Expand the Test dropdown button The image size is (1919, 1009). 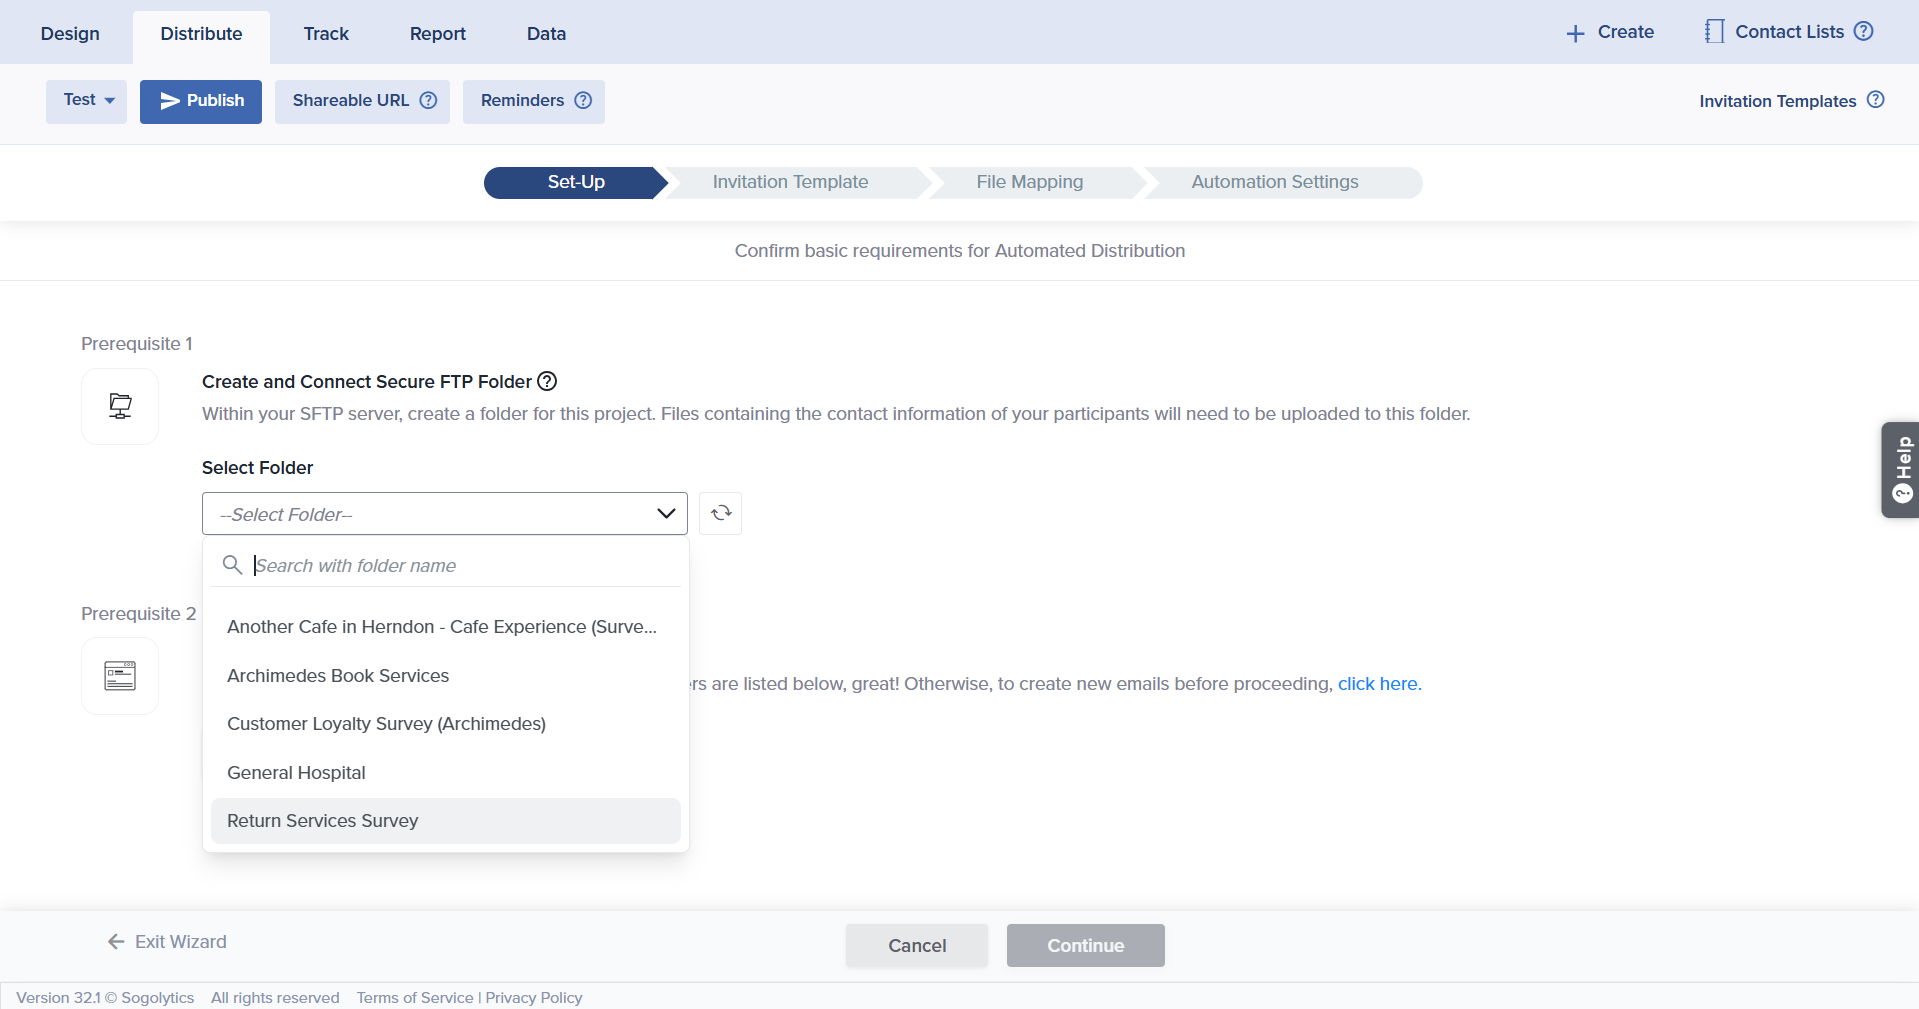tap(87, 100)
